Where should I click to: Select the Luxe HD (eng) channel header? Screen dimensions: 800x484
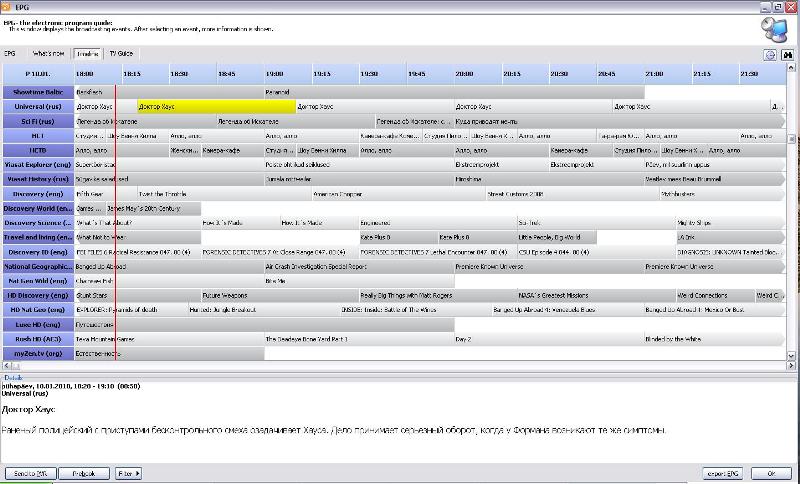tap(38, 324)
